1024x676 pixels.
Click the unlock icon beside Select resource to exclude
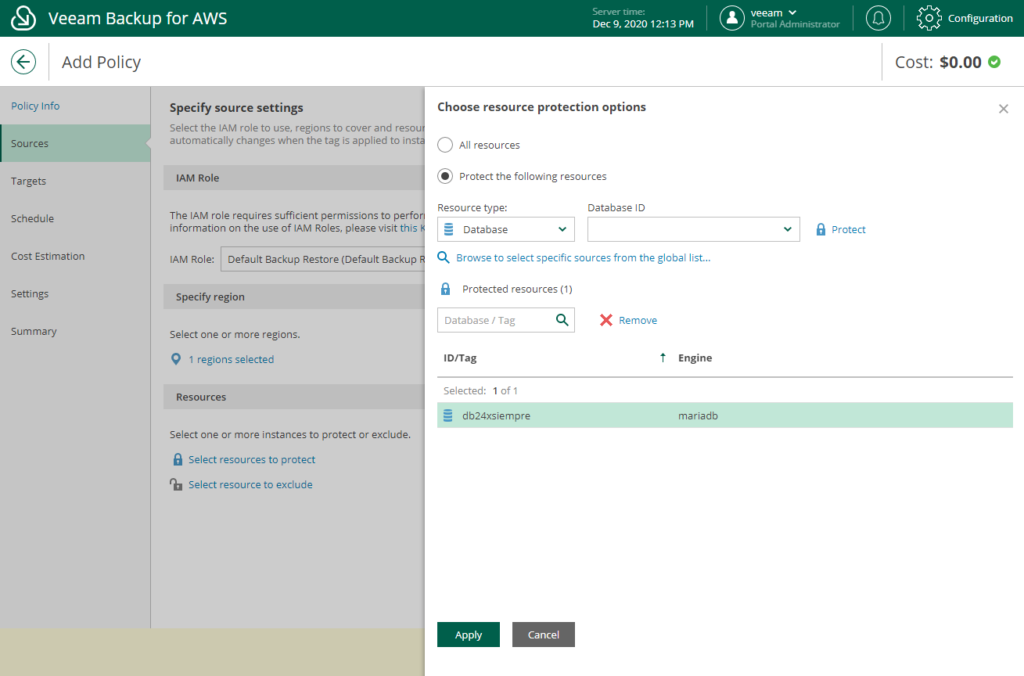[176, 484]
